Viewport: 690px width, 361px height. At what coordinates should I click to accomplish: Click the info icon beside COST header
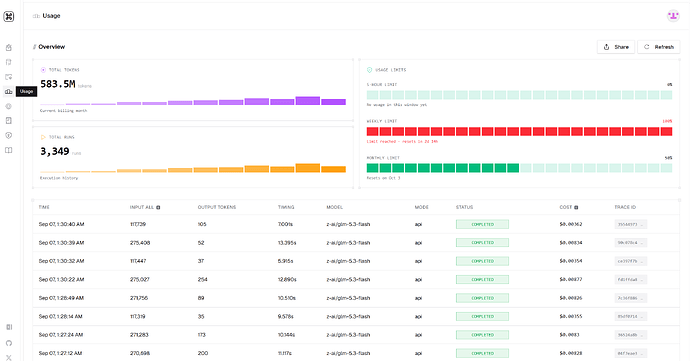tap(576, 207)
